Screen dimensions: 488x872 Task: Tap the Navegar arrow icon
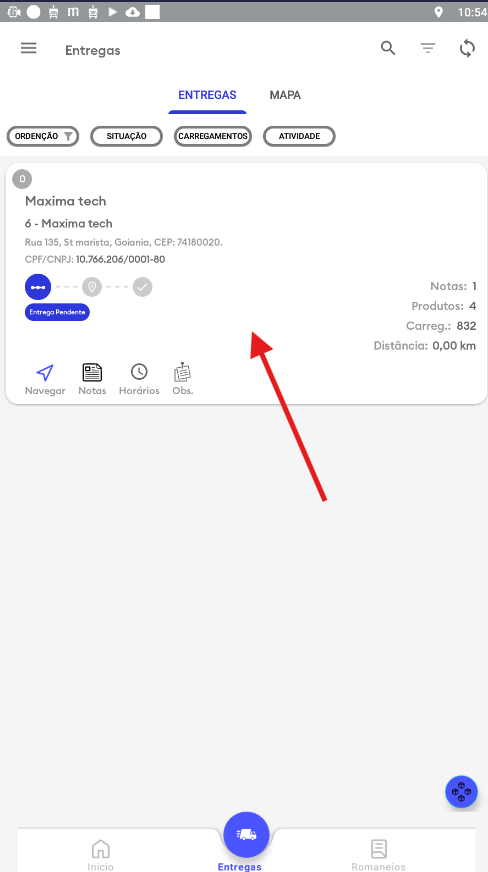45,372
